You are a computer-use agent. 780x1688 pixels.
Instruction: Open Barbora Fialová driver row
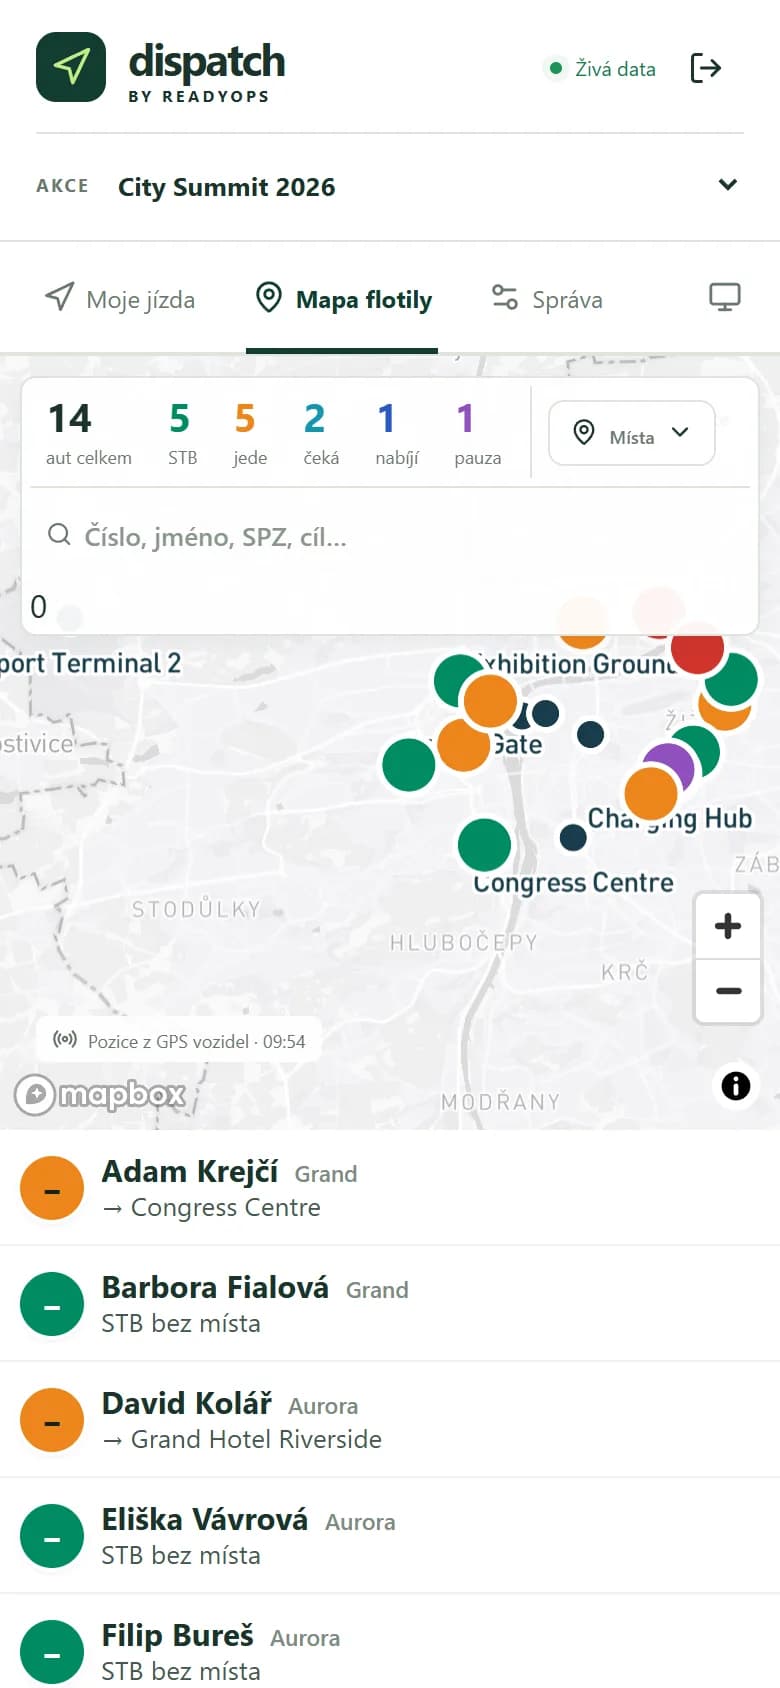390,1304
